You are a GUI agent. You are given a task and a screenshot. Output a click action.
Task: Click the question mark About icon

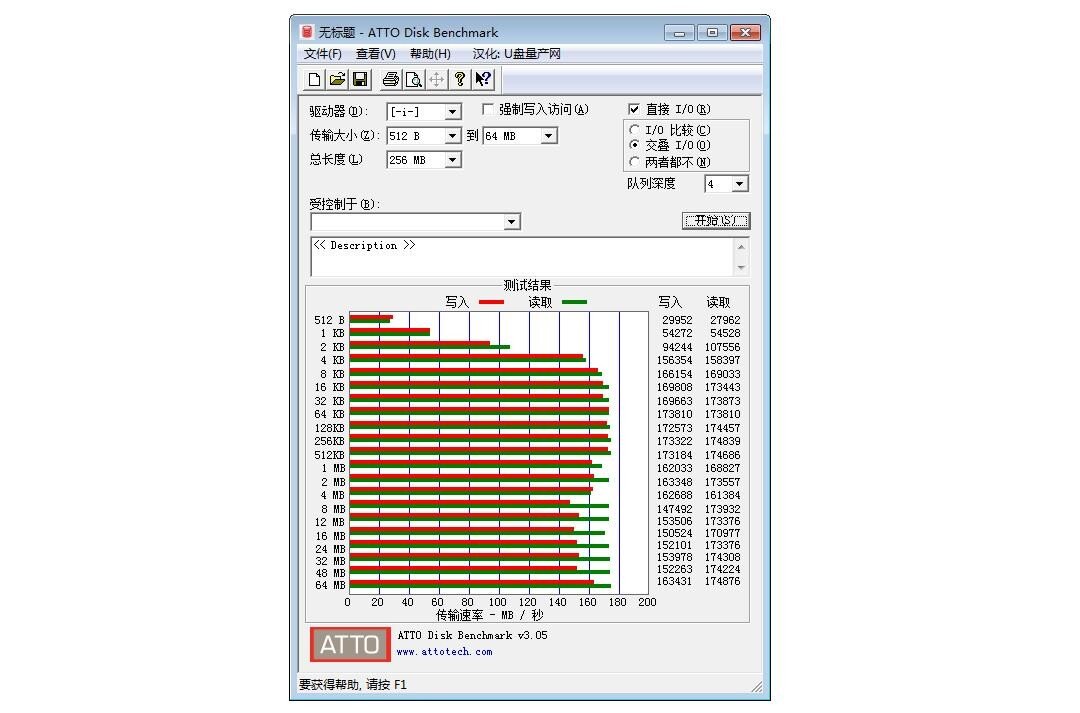(460, 80)
